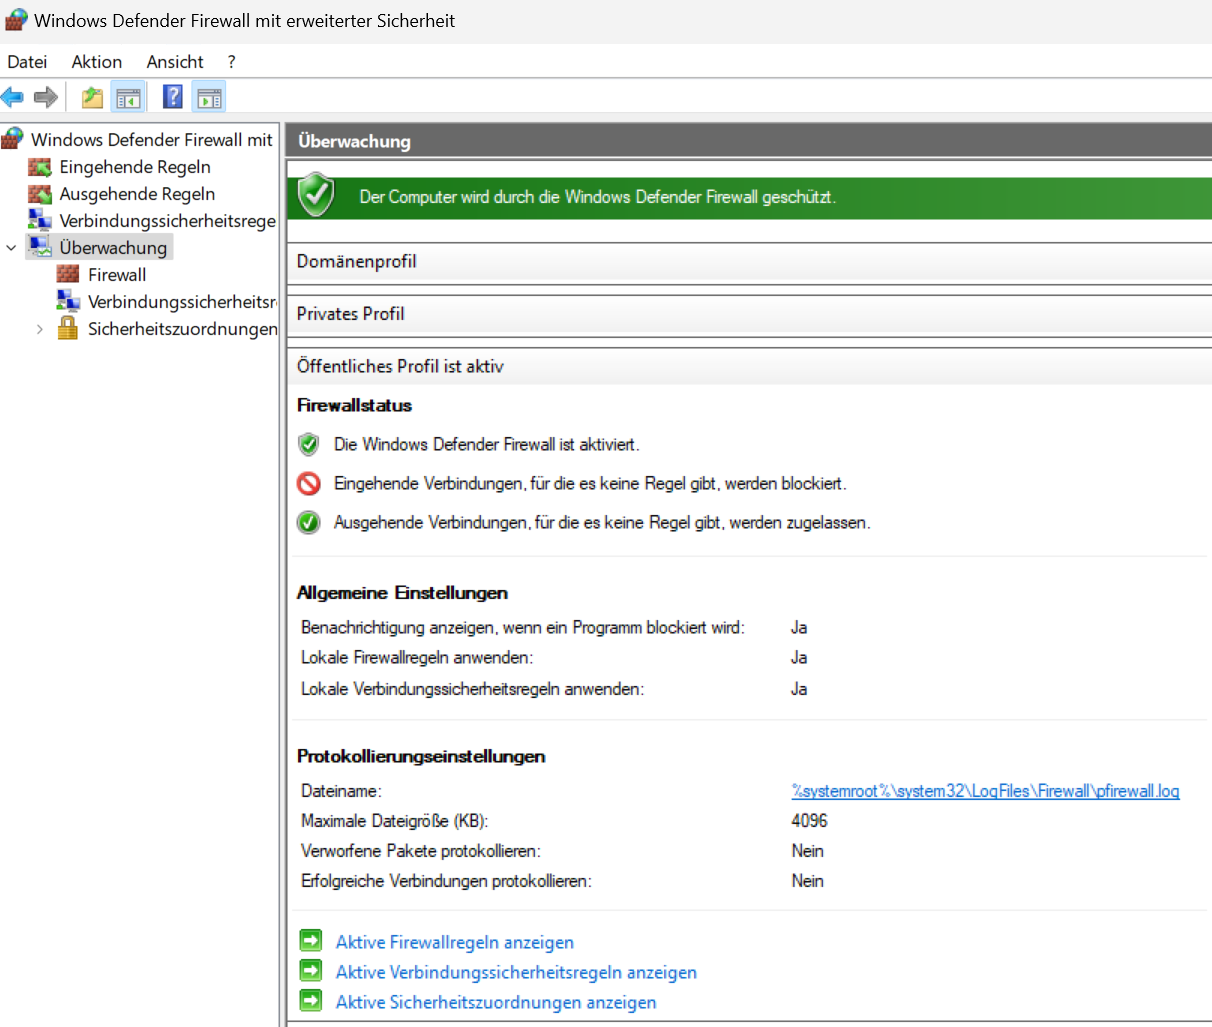Open the Aktion menu
Screen dimensions: 1212x1027
pyautogui.click(x=96, y=62)
